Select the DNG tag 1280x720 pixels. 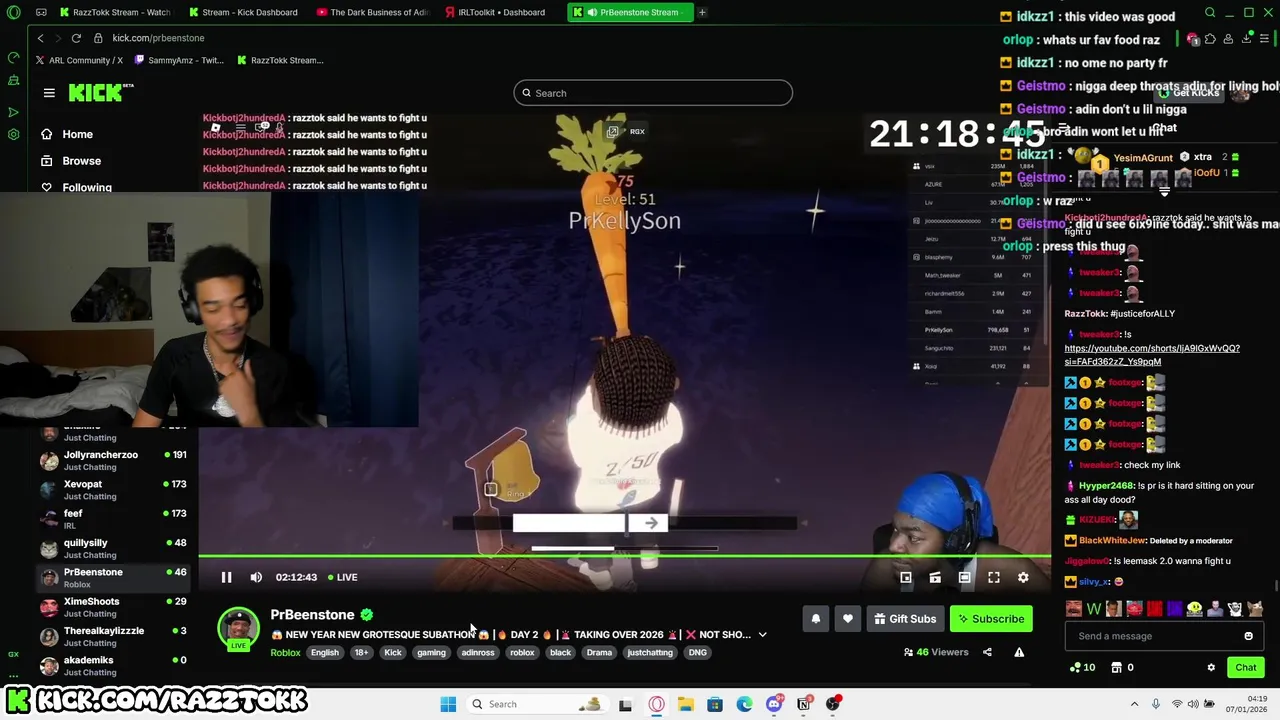coord(697,652)
